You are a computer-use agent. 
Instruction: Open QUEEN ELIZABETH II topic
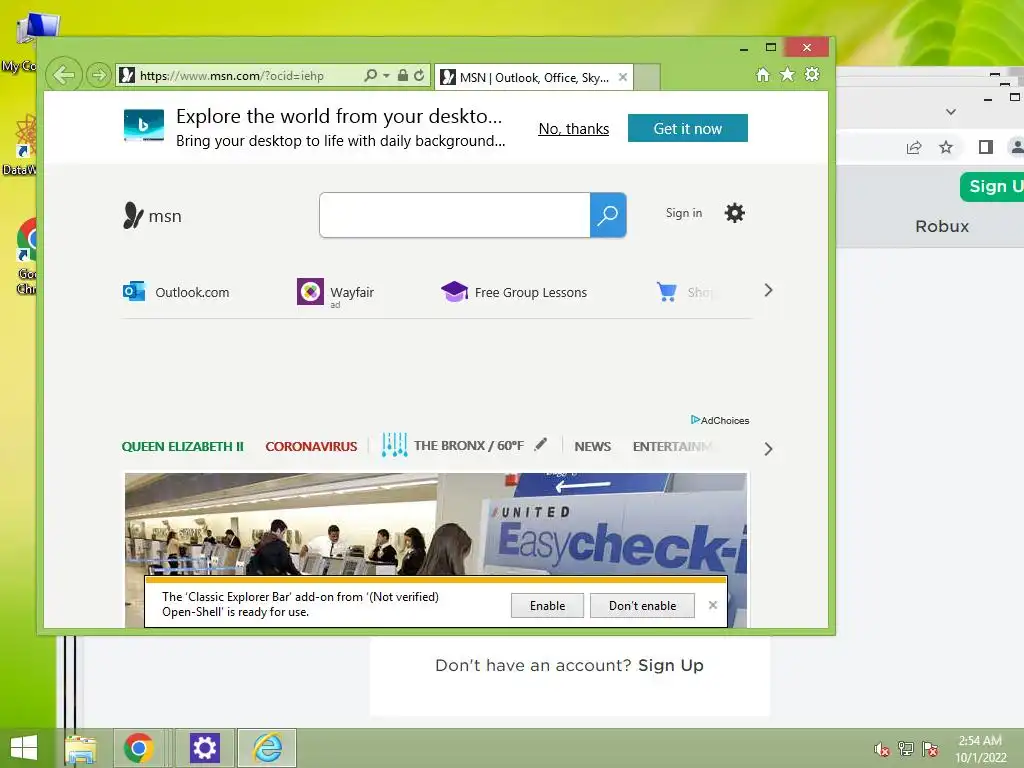point(182,447)
